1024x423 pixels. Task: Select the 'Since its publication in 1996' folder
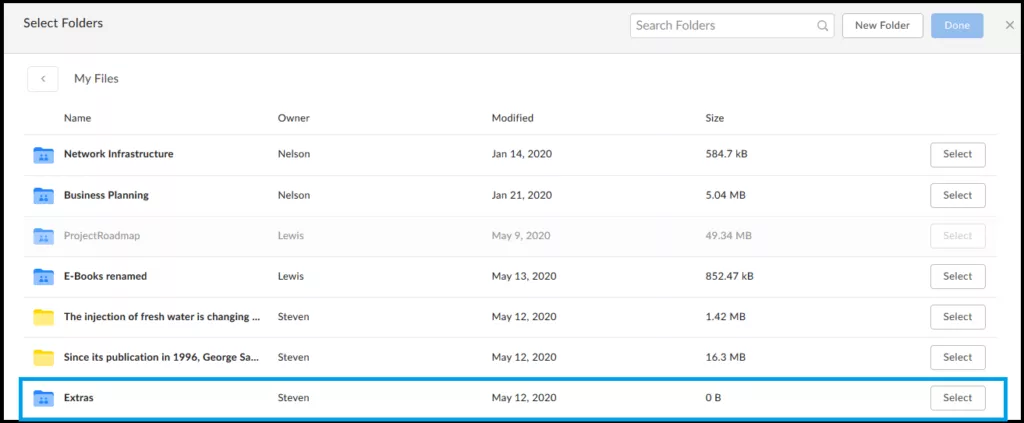click(957, 357)
